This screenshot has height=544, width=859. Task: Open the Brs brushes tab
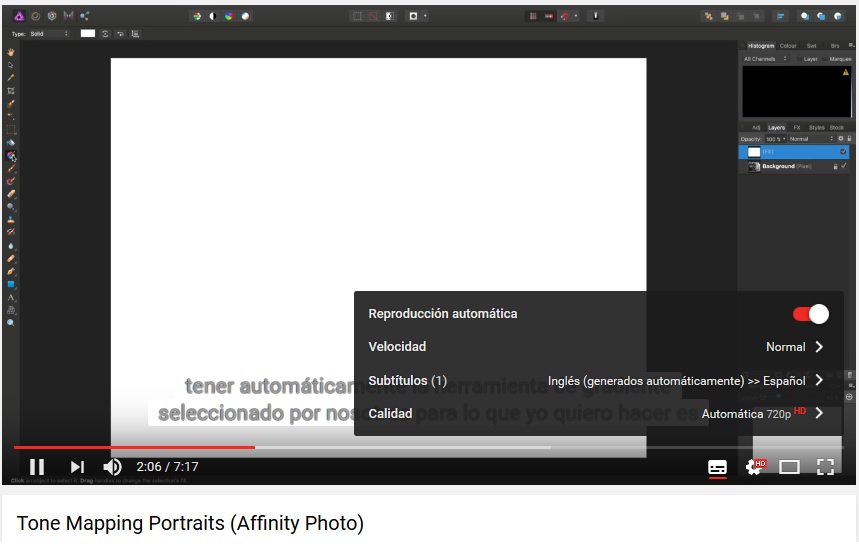835,46
